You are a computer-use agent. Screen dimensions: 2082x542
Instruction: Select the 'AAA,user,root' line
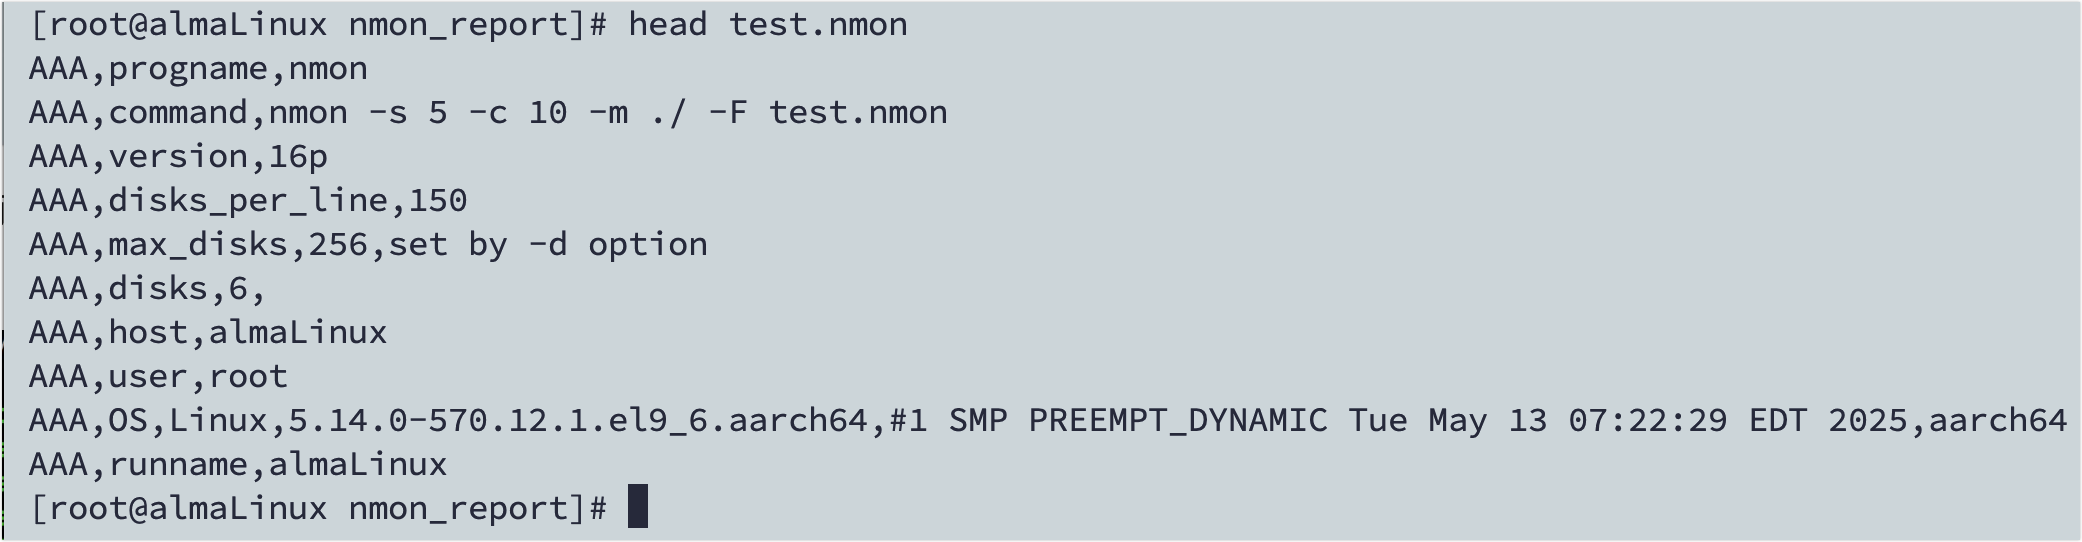pyautogui.click(x=158, y=377)
